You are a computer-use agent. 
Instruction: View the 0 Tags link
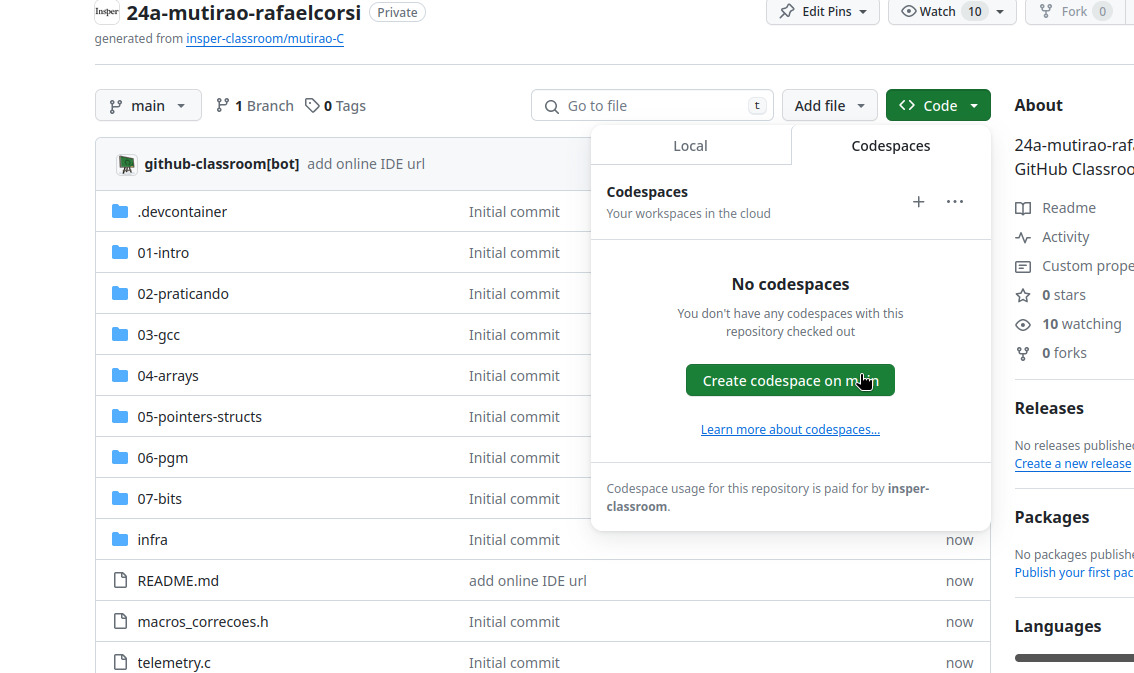(x=336, y=106)
